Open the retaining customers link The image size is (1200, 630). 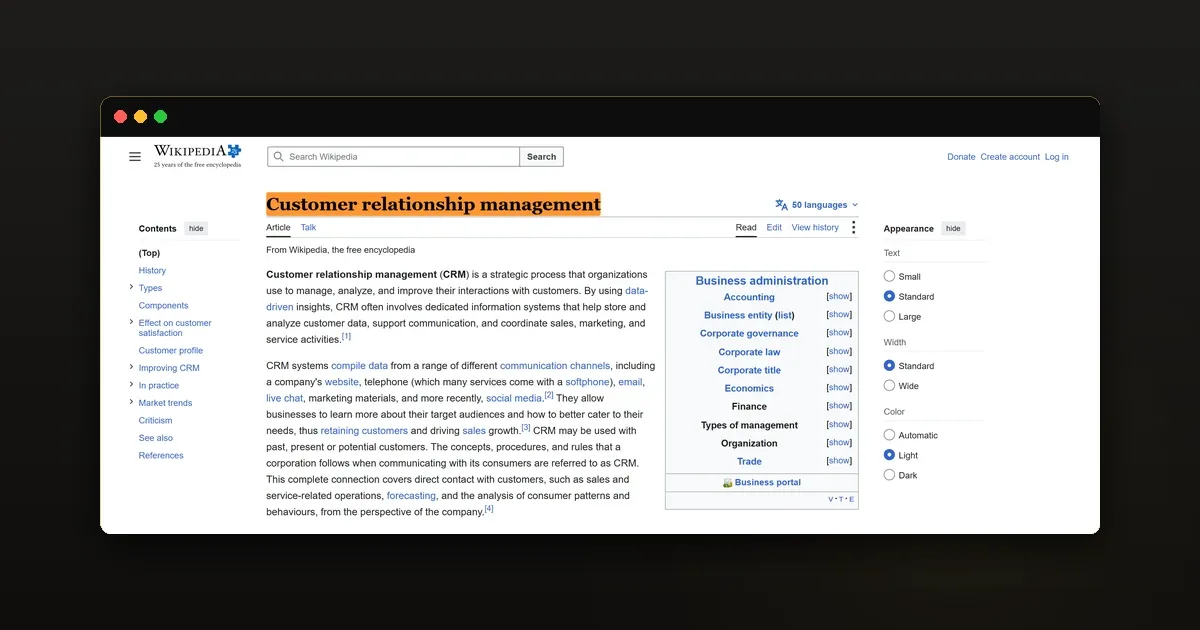click(364, 431)
